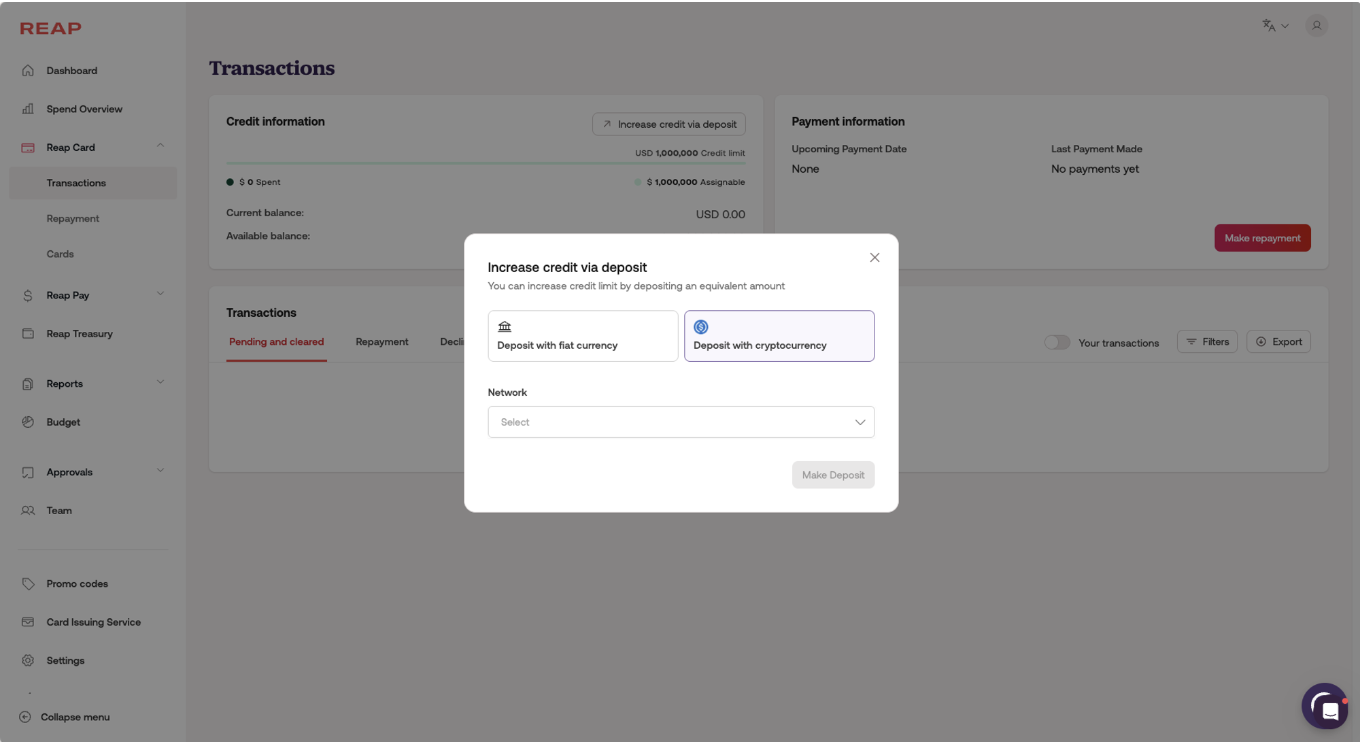Open the chat support widget
The height and width of the screenshot is (742, 1364).
[x=1325, y=706]
